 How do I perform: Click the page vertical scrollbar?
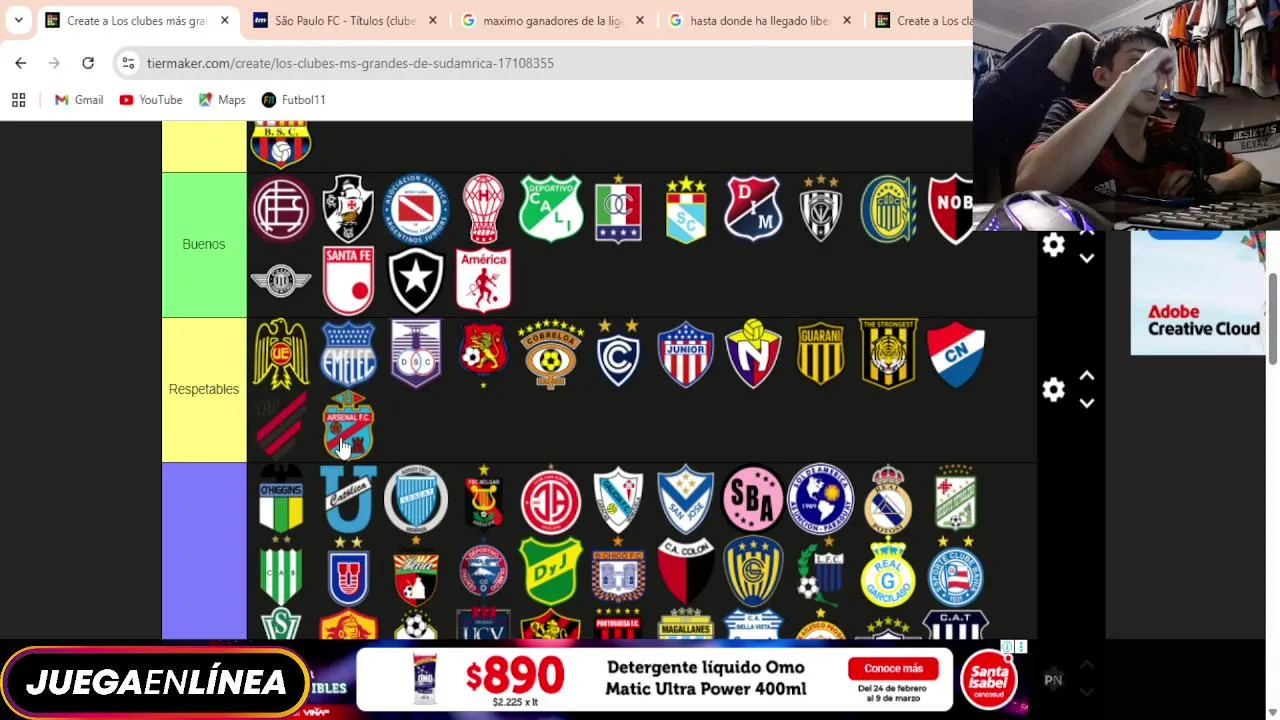[x=1273, y=318]
